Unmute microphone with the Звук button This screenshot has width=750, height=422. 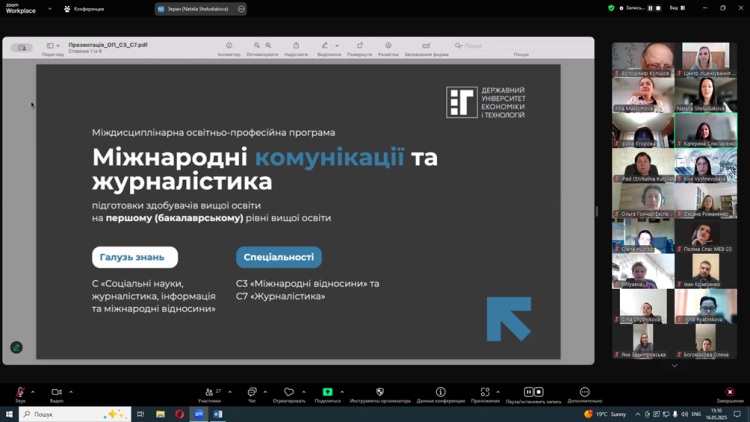tap(20, 393)
